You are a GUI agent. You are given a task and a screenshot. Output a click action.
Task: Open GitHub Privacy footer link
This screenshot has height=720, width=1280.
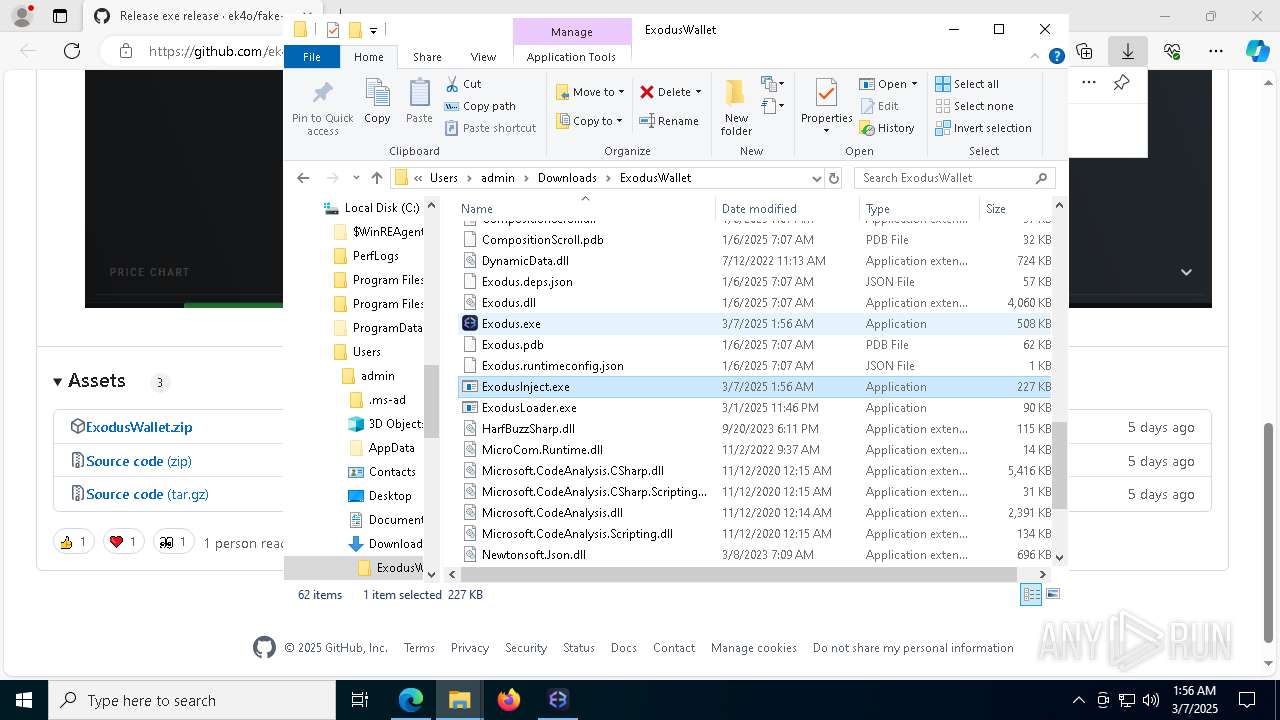469,648
